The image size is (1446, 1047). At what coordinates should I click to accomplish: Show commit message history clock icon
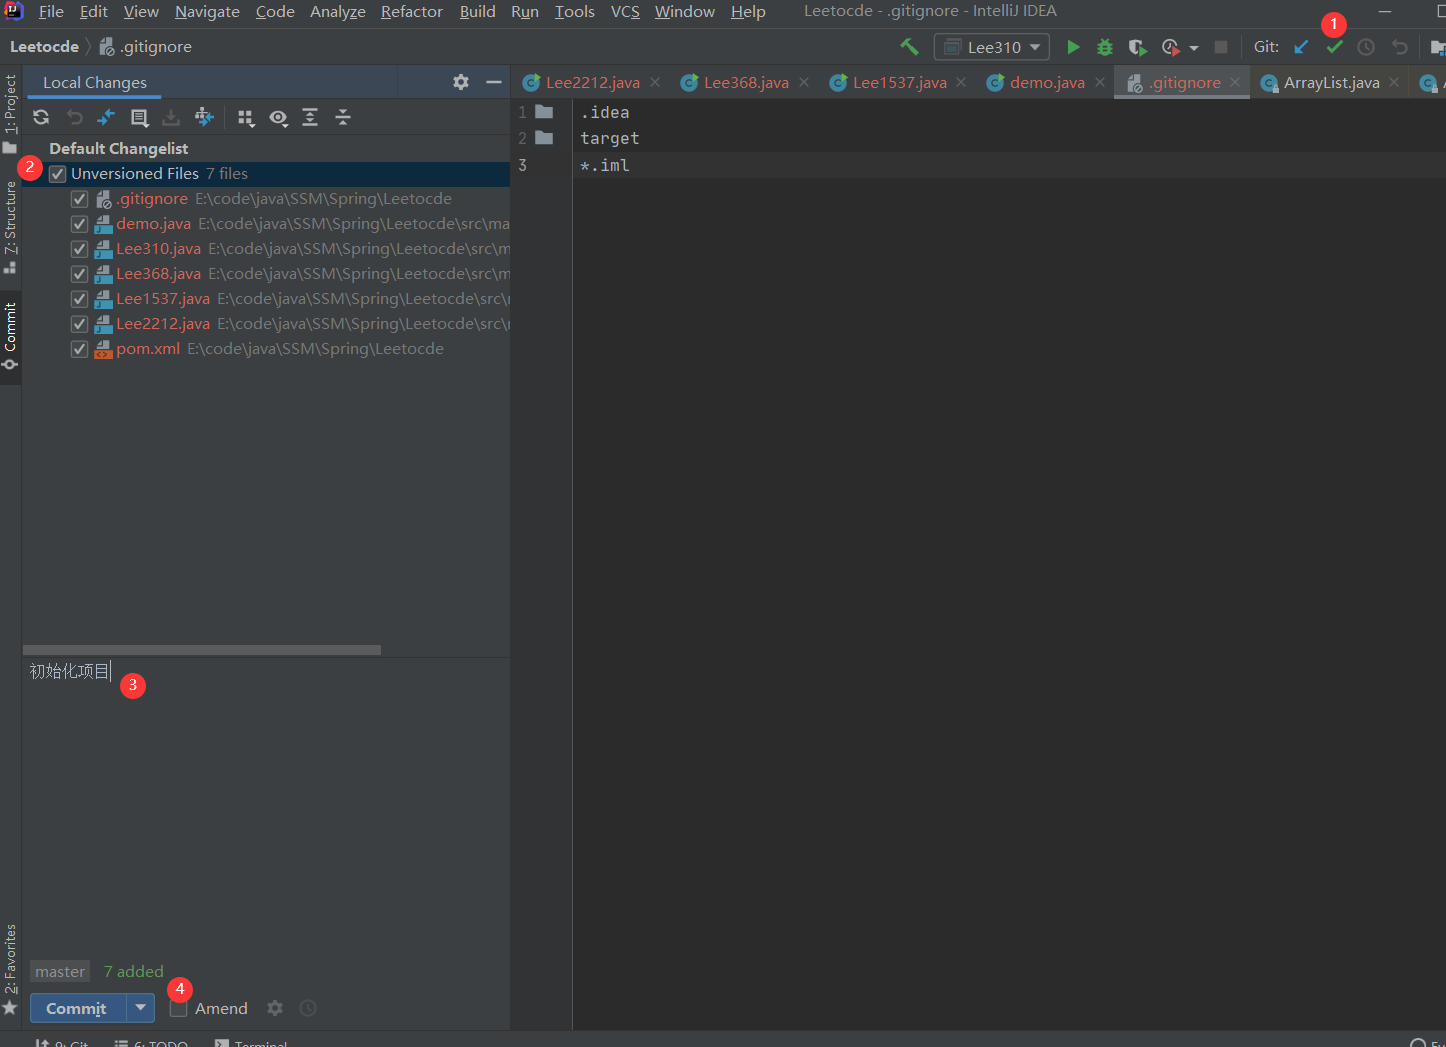tap(308, 1008)
